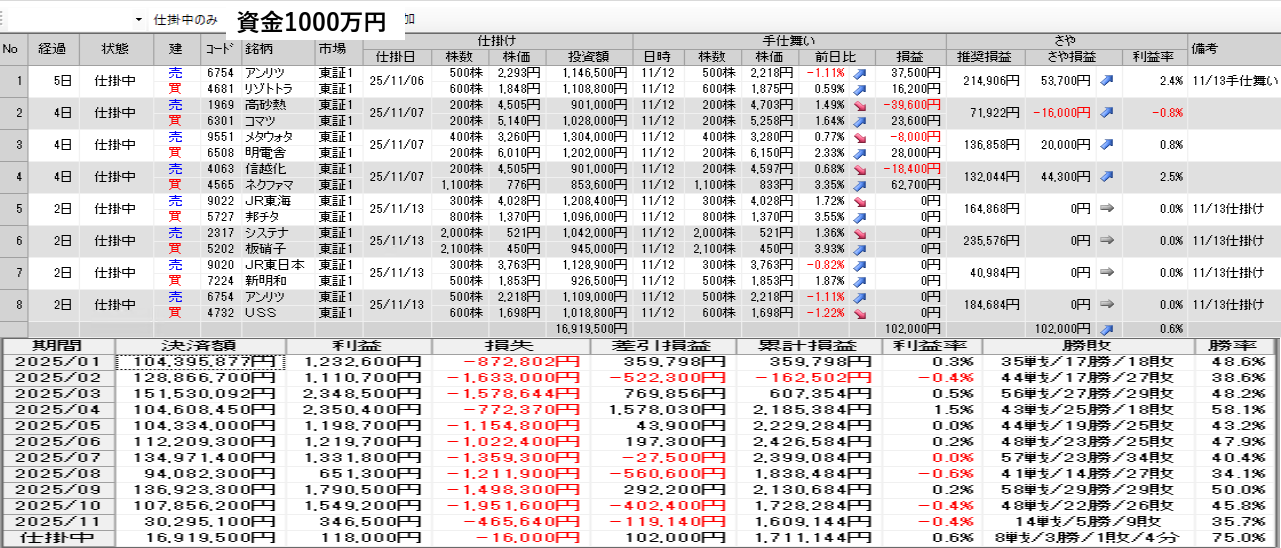Click blue arrow in totals row beside 102,000円
This screenshot has width=1281, height=548.
1106,328
